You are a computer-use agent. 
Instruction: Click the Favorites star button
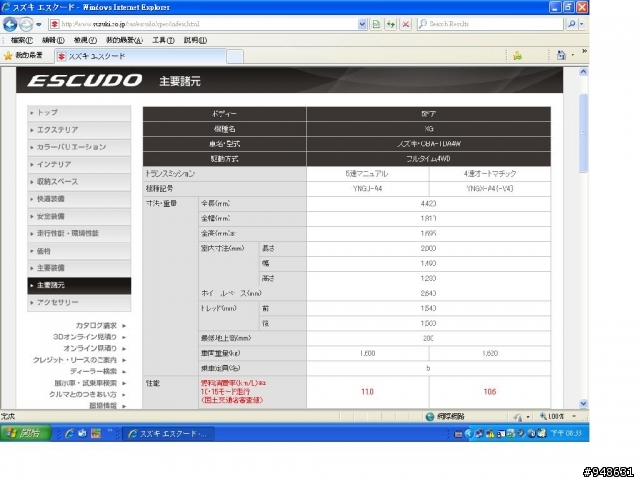pos(23,56)
